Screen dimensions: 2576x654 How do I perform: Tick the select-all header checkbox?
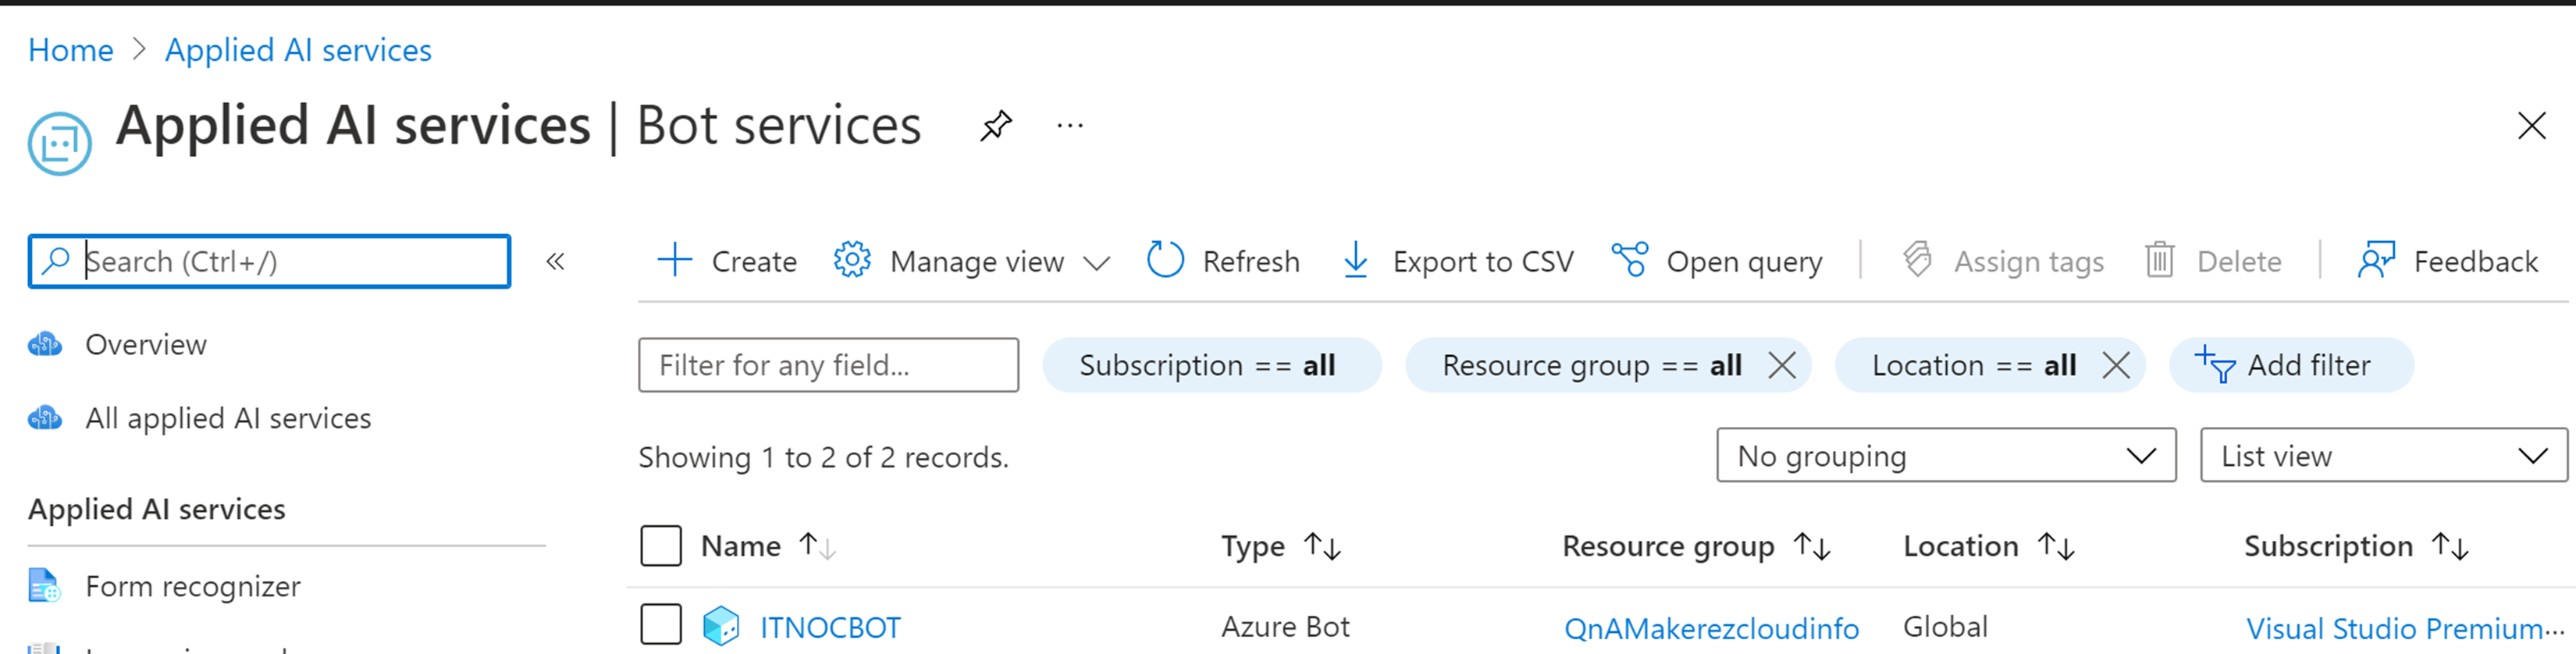click(661, 546)
